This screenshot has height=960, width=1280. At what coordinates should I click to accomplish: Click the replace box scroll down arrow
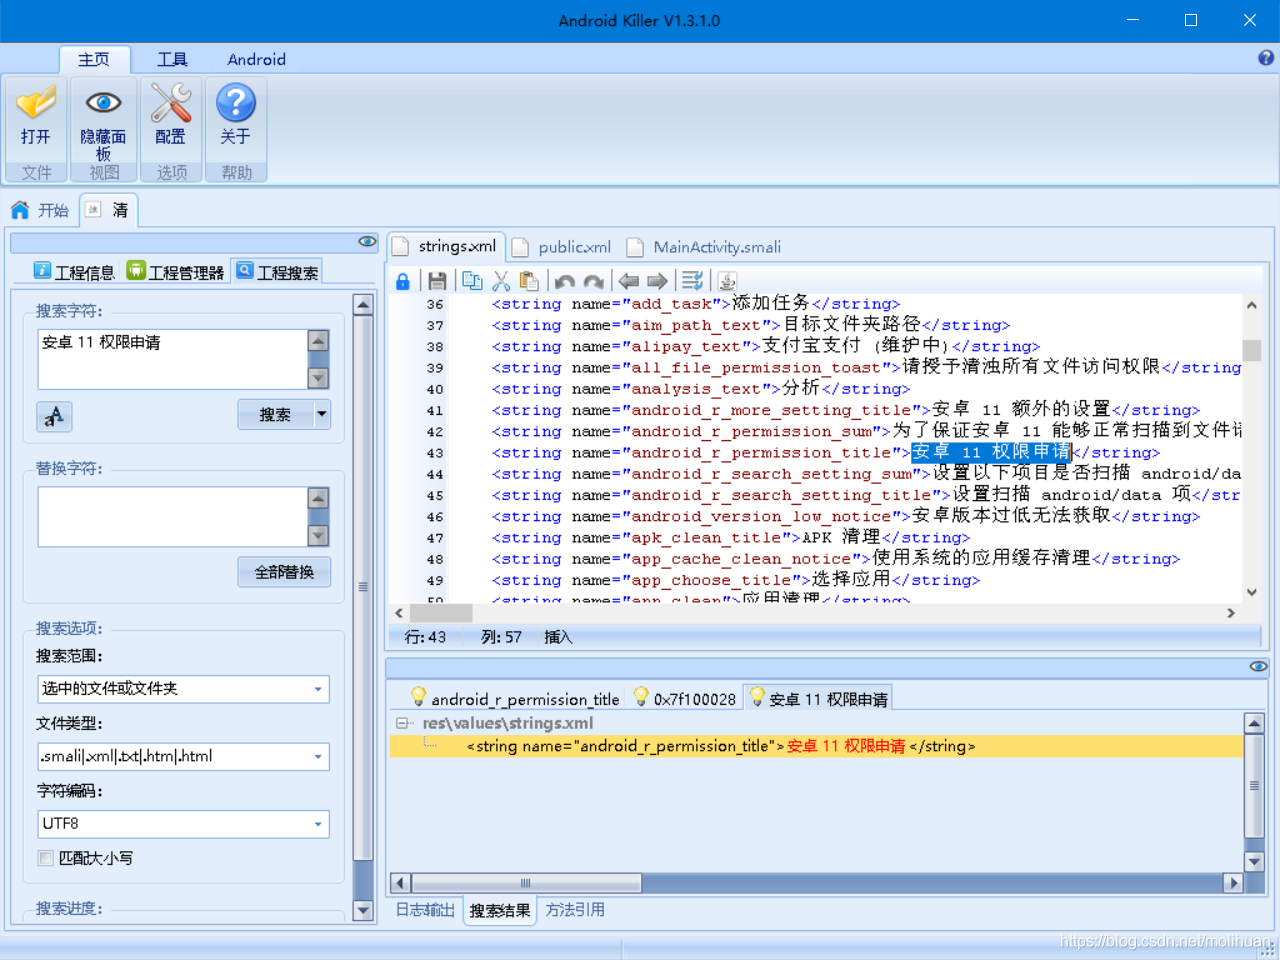tap(318, 536)
